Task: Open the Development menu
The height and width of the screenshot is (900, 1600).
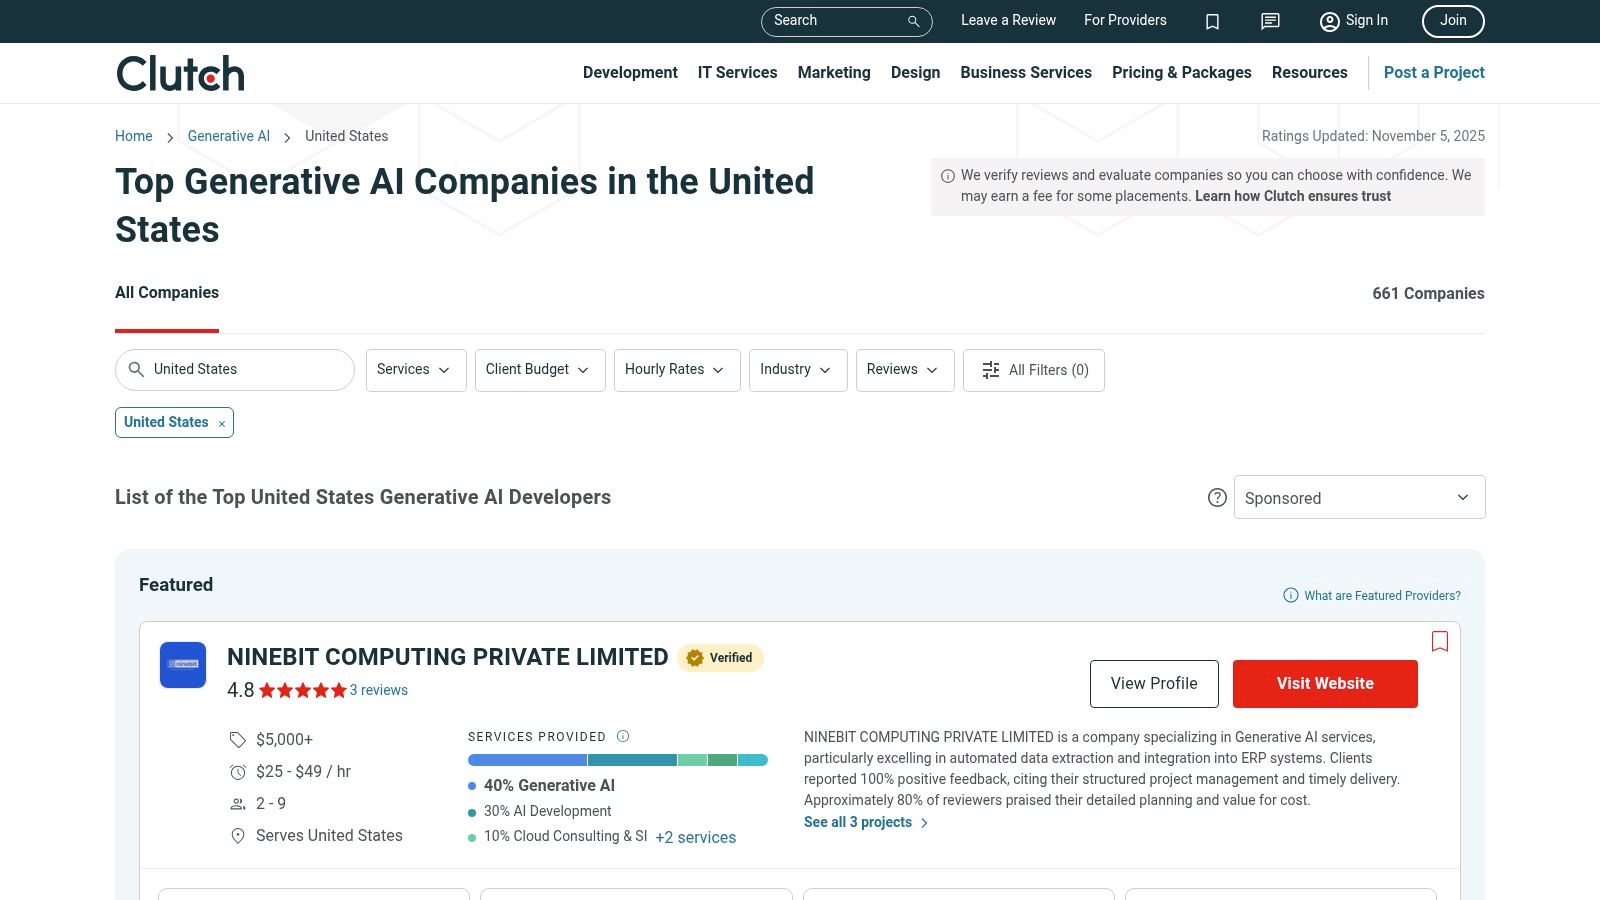Action: tap(630, 73)
